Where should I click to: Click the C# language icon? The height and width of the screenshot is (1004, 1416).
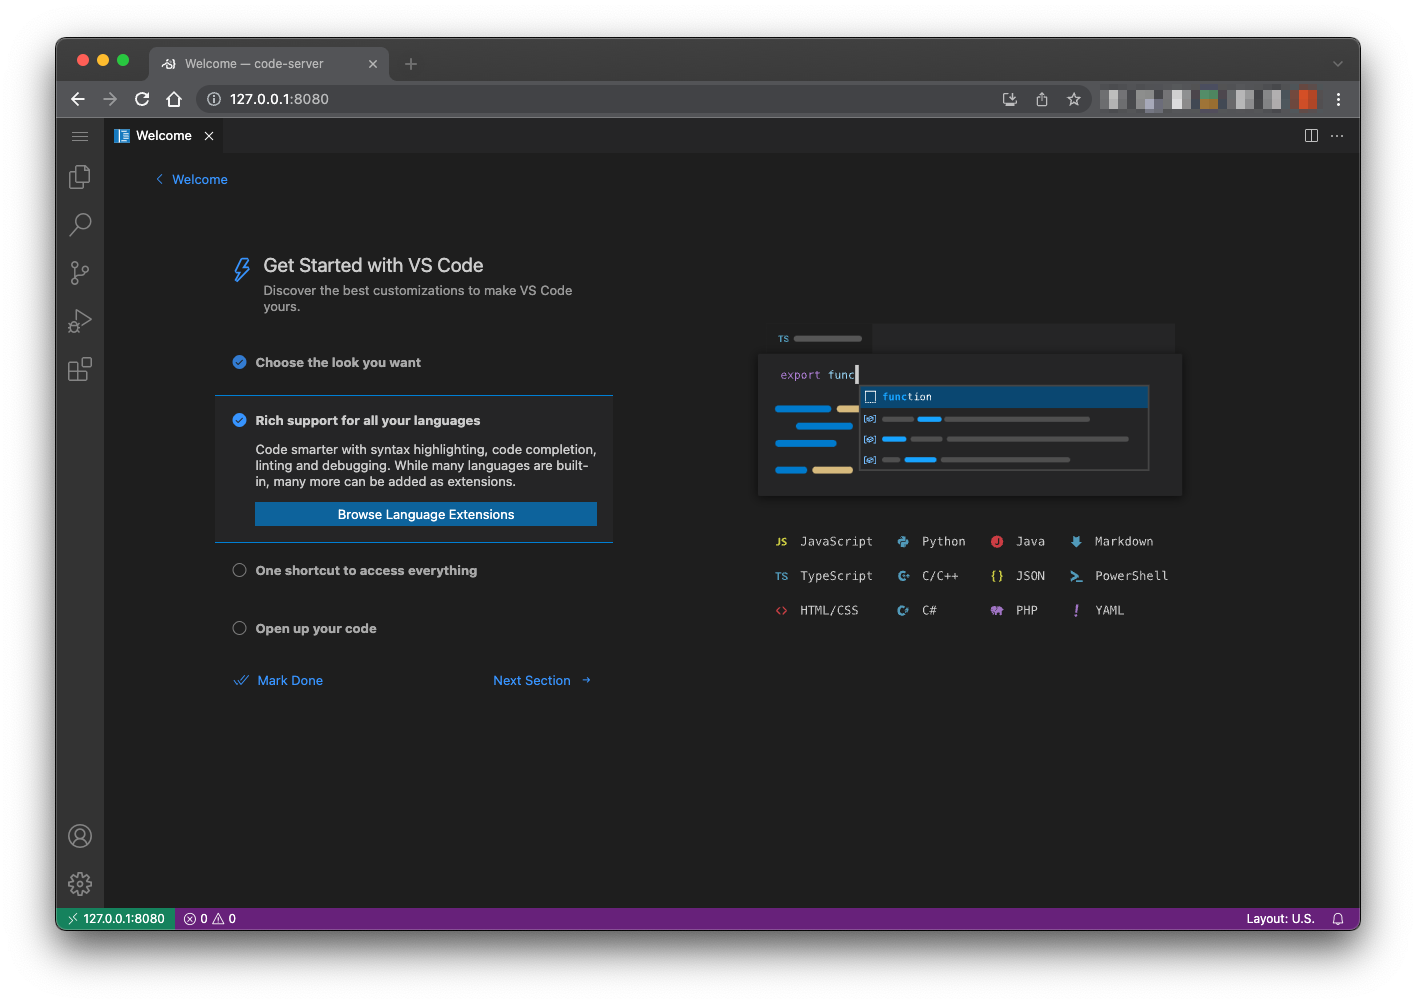tap(903, 610)
